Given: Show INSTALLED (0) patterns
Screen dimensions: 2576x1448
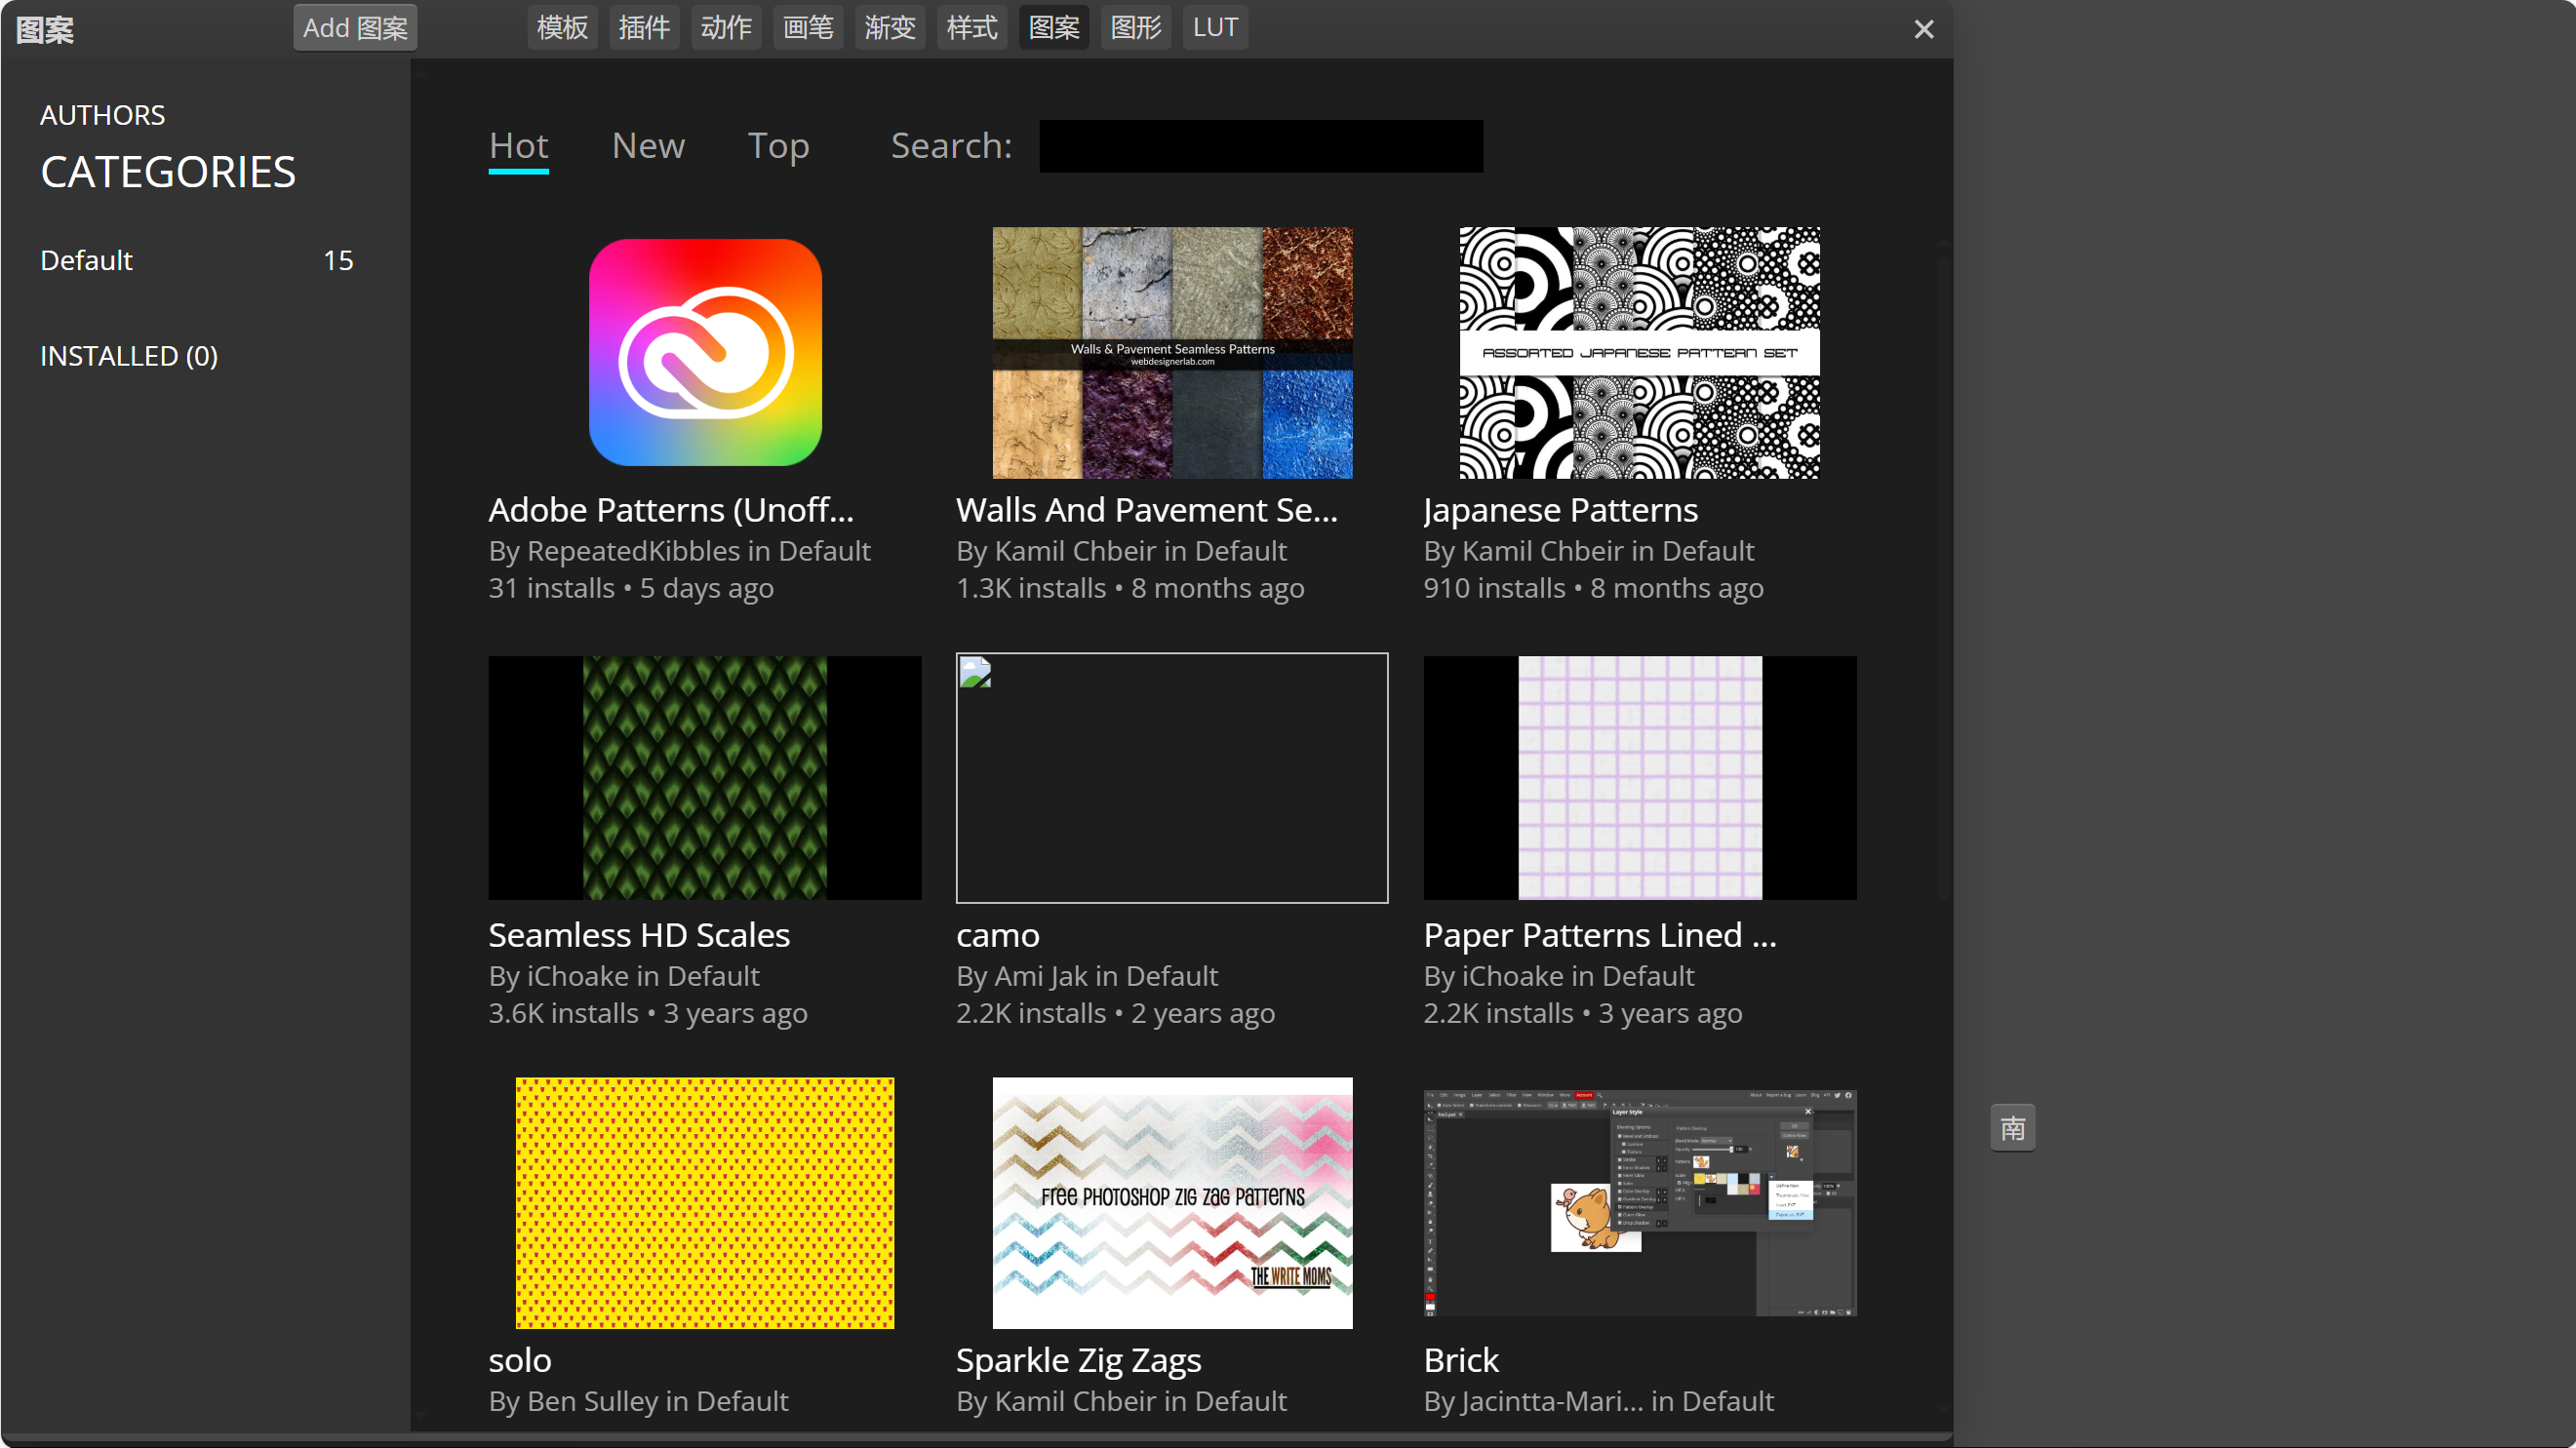Looking at the screenshot, I should (129, 356).
